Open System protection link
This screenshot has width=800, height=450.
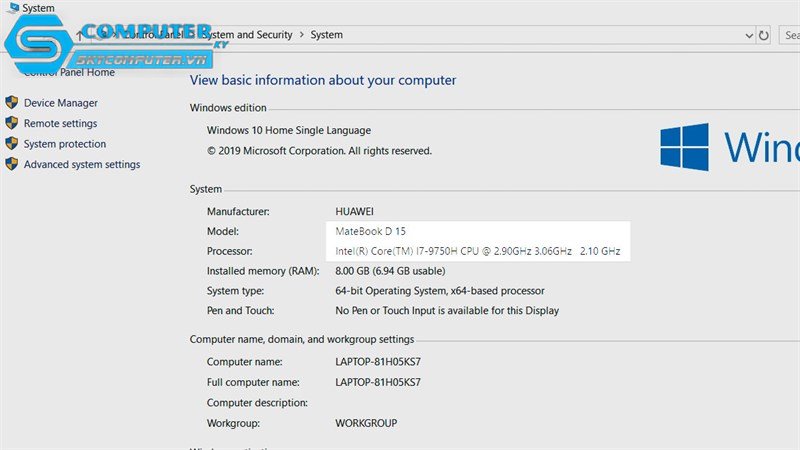point(65,144)
